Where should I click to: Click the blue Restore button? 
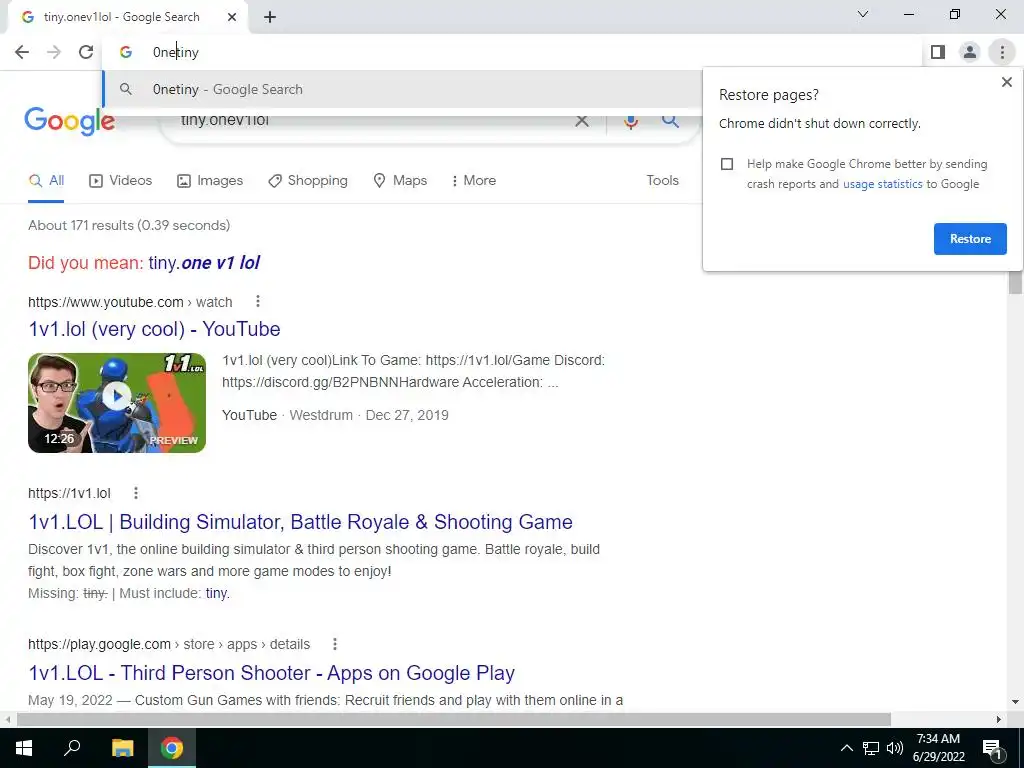(970, 239)
